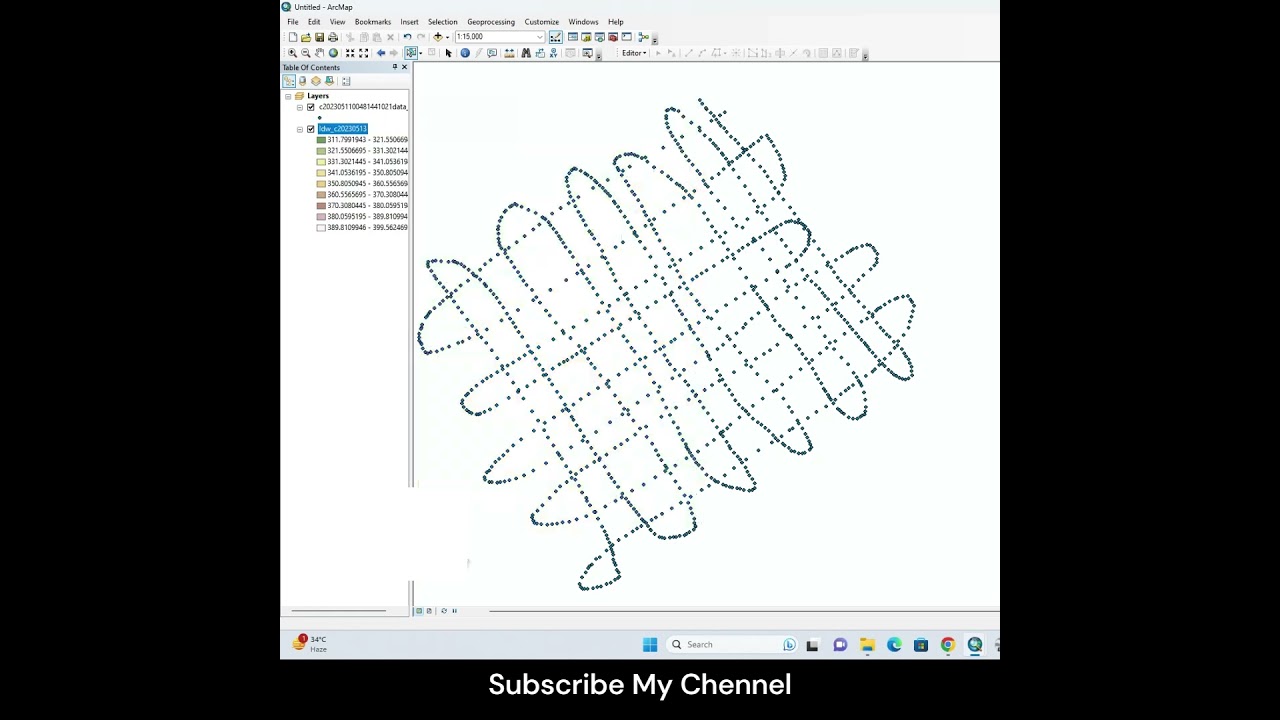Open the Select Features dropdown arrow
The height and width of the screenshot is (720, 1280).
420,53
